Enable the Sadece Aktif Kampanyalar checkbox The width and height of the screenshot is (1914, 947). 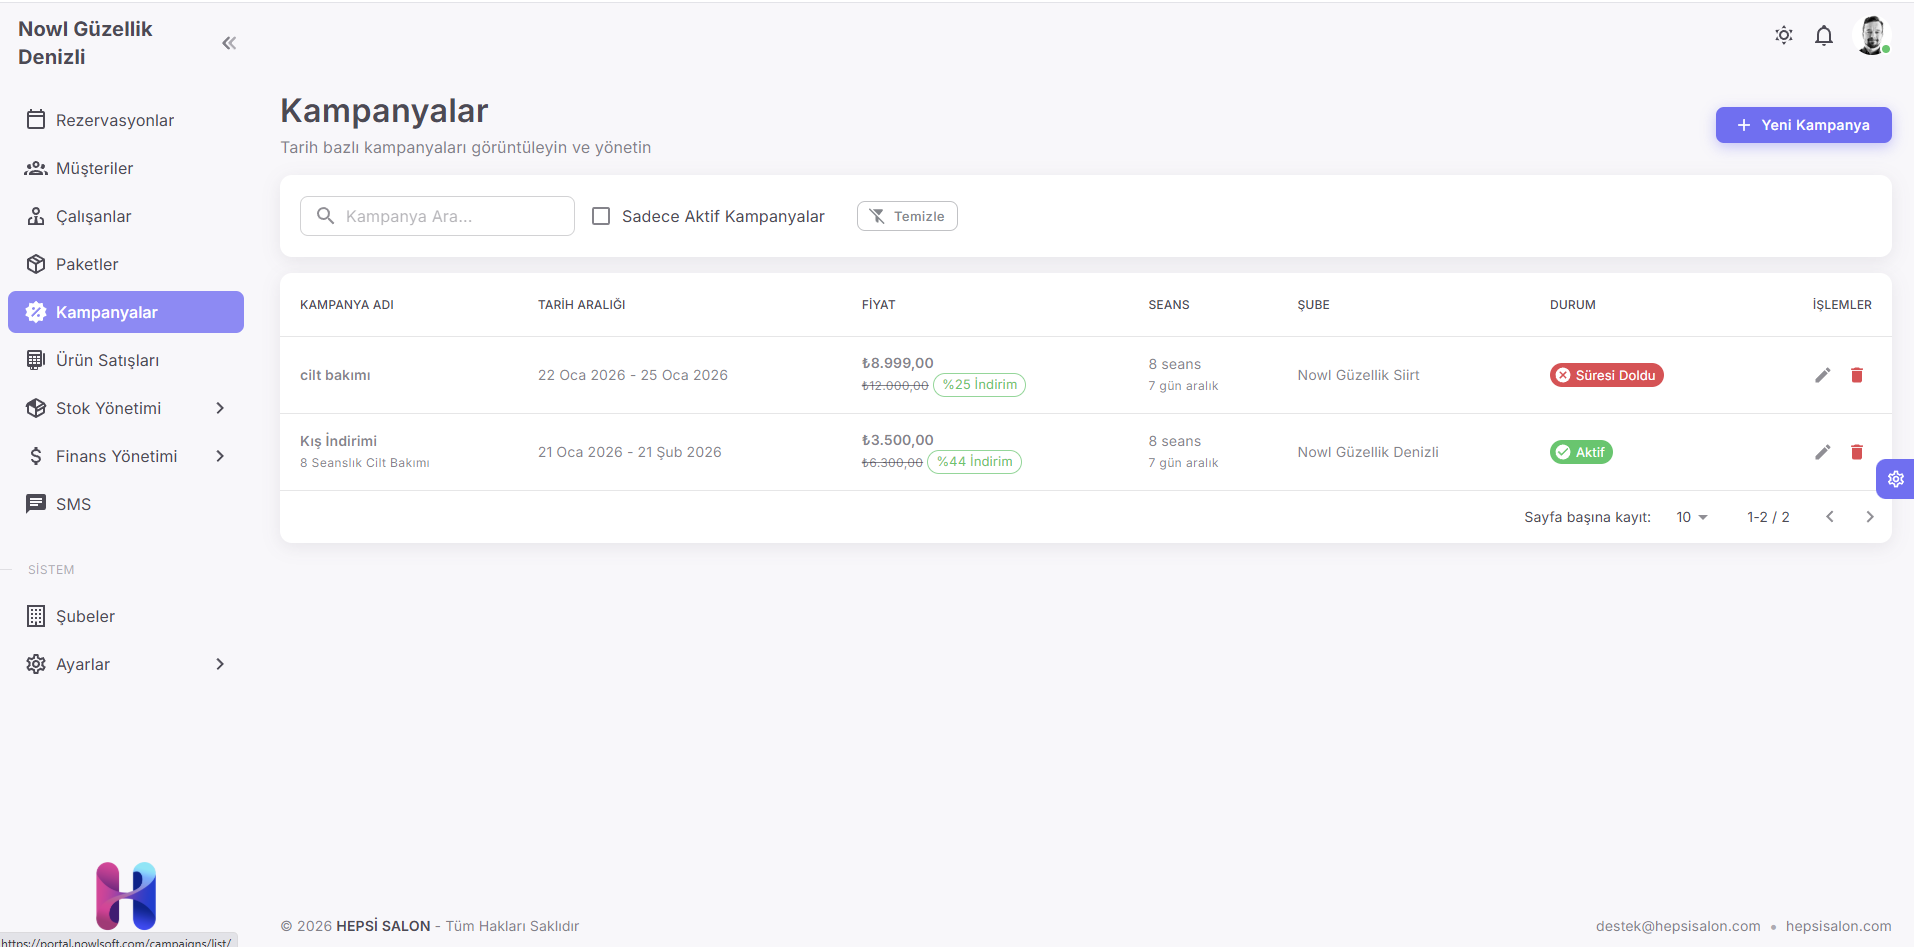(601, 216)
